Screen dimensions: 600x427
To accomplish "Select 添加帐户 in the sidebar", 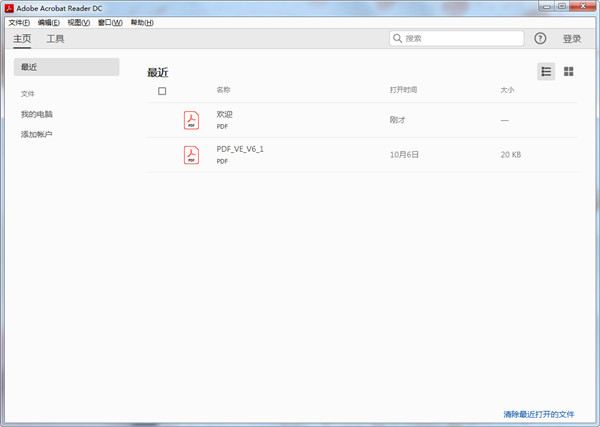I will [x=37, y=134].
